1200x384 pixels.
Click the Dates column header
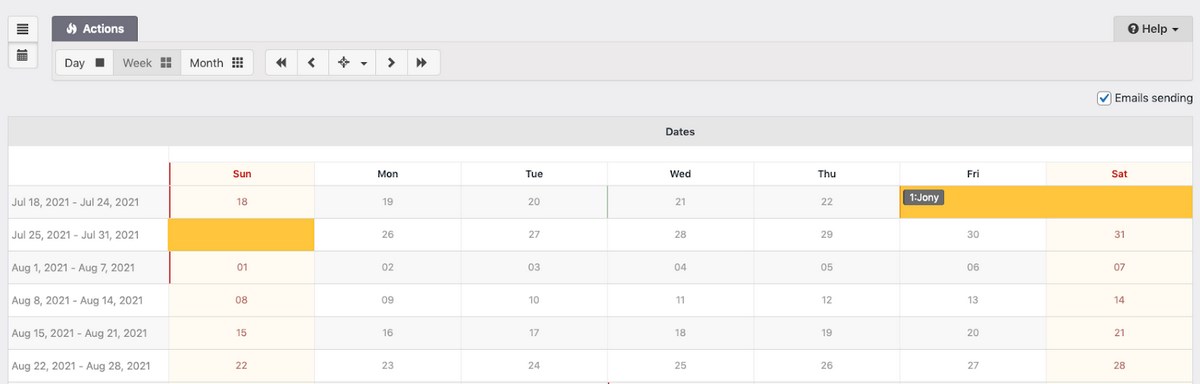(x=680, y=131)
